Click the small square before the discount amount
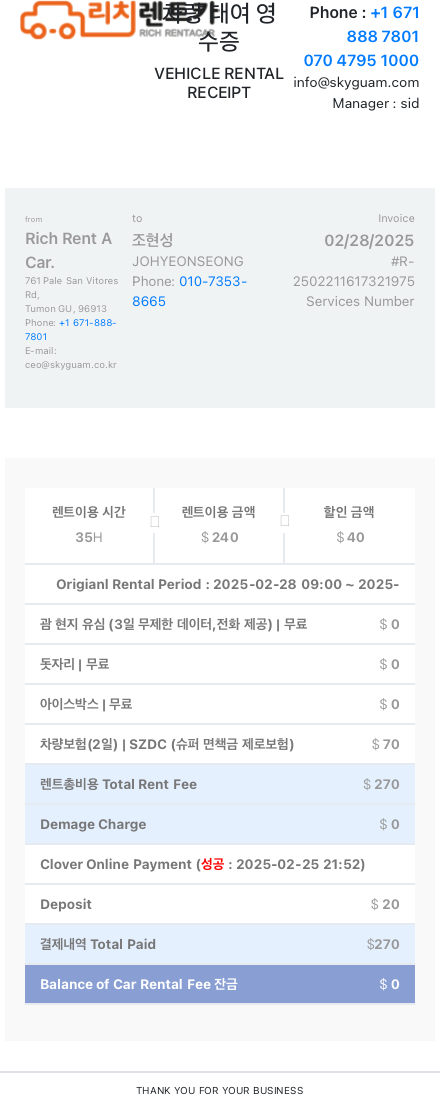Viewport: 440px width, 1098px height. 284,520
